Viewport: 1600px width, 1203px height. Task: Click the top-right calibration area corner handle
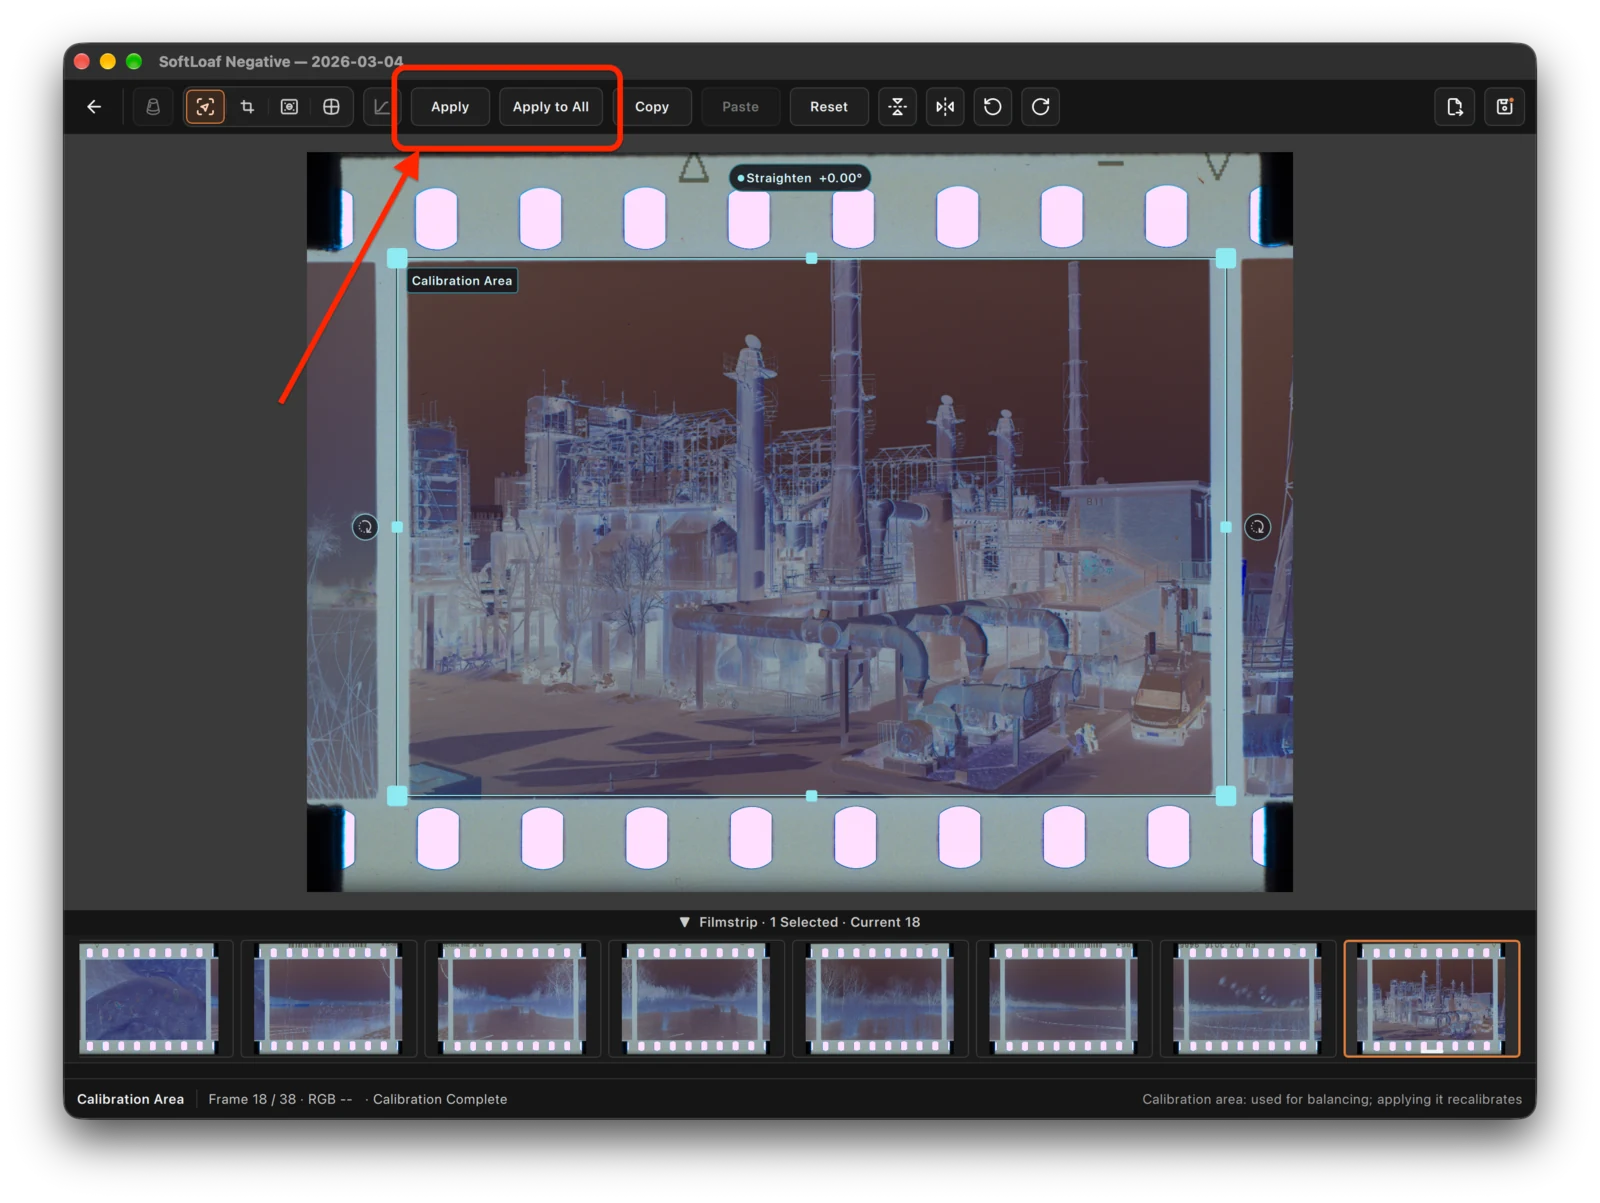(x=1226, y=259)
